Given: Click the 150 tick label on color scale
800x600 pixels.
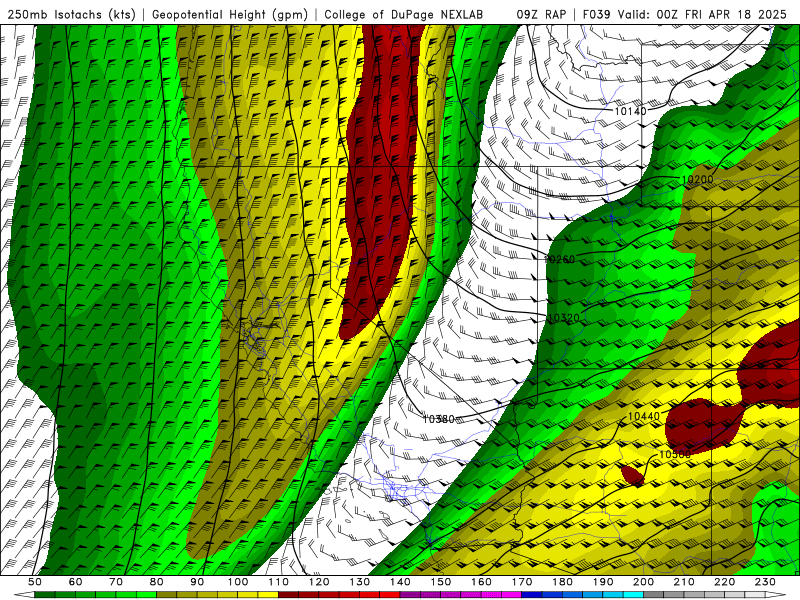Looking at the screenshot, I should pos(441,582).
